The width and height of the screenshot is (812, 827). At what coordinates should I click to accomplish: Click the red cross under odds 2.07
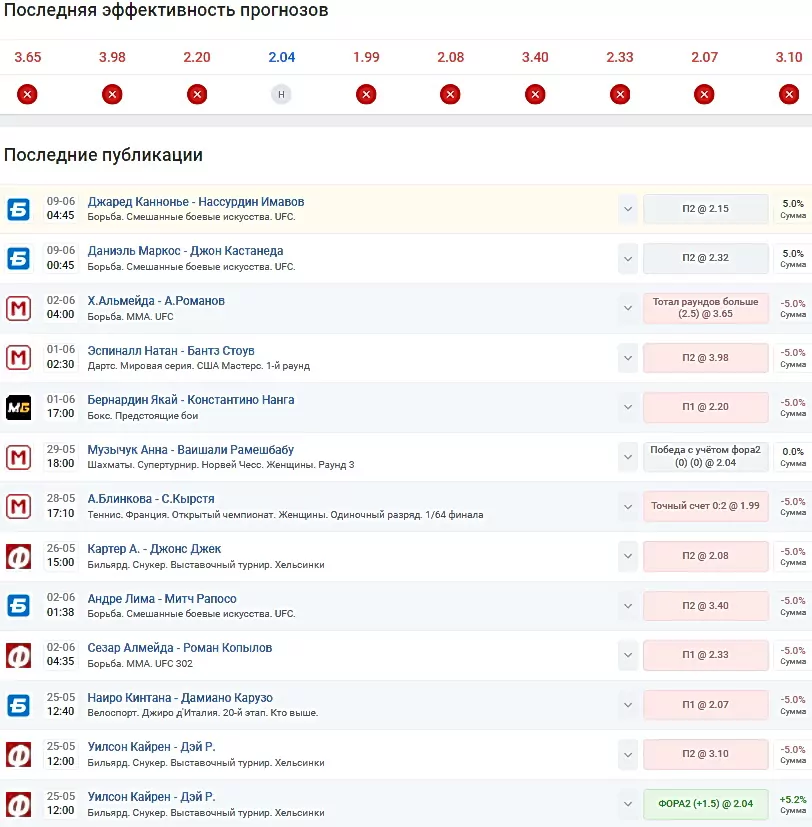click(x=704, y=94)
